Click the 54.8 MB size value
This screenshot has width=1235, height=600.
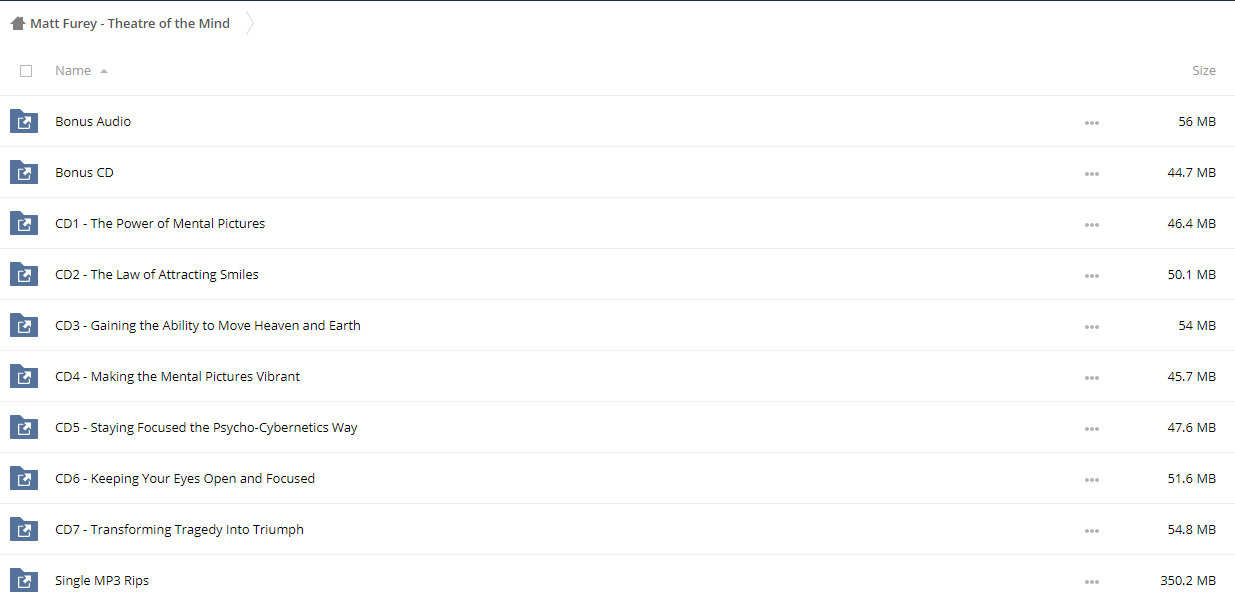(x=1192, y=529)
